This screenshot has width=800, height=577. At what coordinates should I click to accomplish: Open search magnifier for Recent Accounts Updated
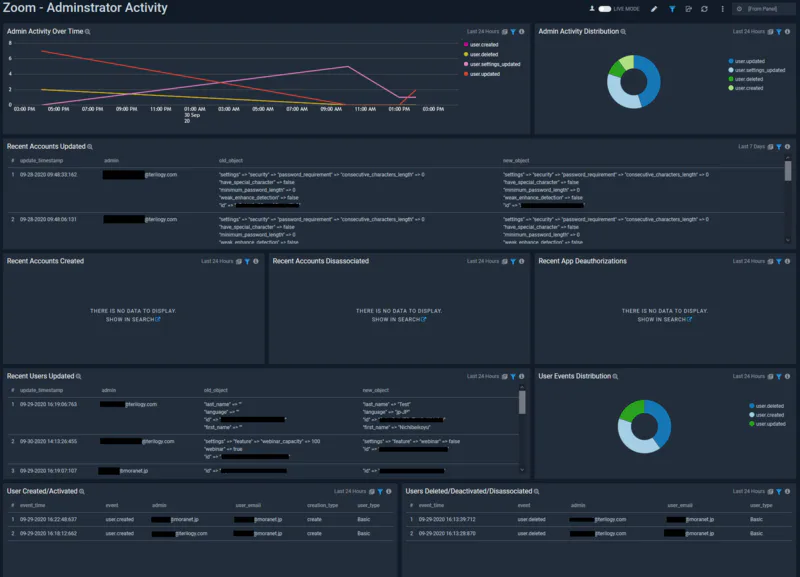pyautogui.click(x=90, y=147)
